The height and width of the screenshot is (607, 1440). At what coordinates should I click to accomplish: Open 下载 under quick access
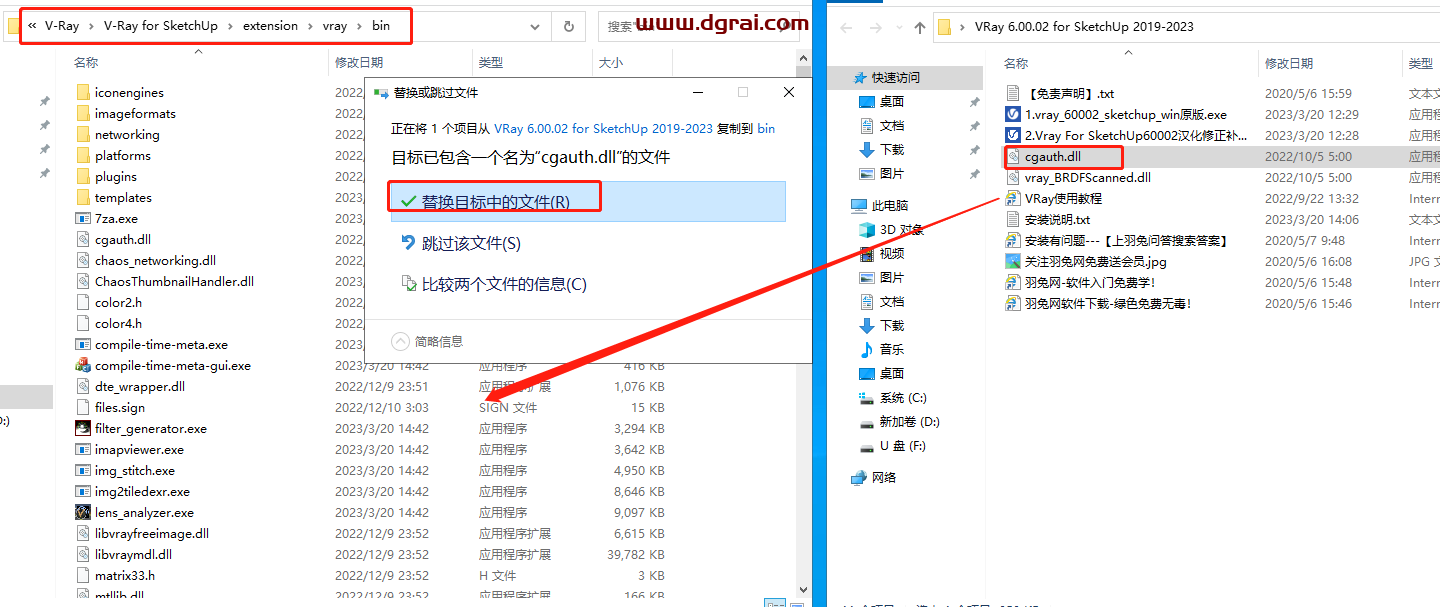(891, 149)
